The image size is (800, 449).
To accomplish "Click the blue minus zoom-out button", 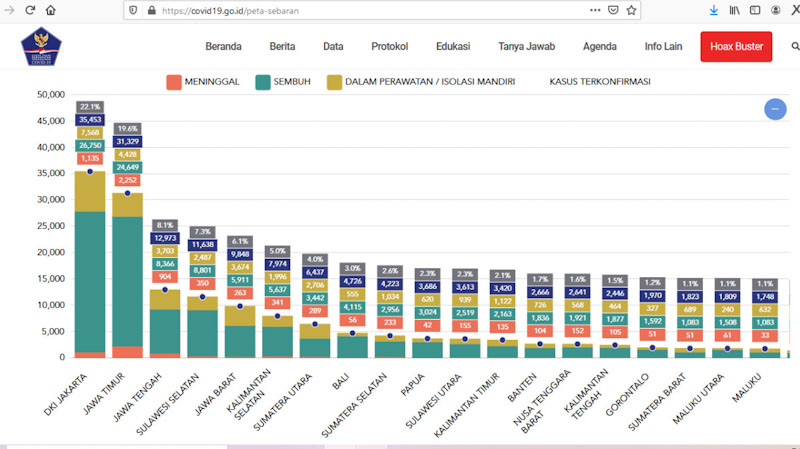I will pyautogui.click(x=775, y=109).
